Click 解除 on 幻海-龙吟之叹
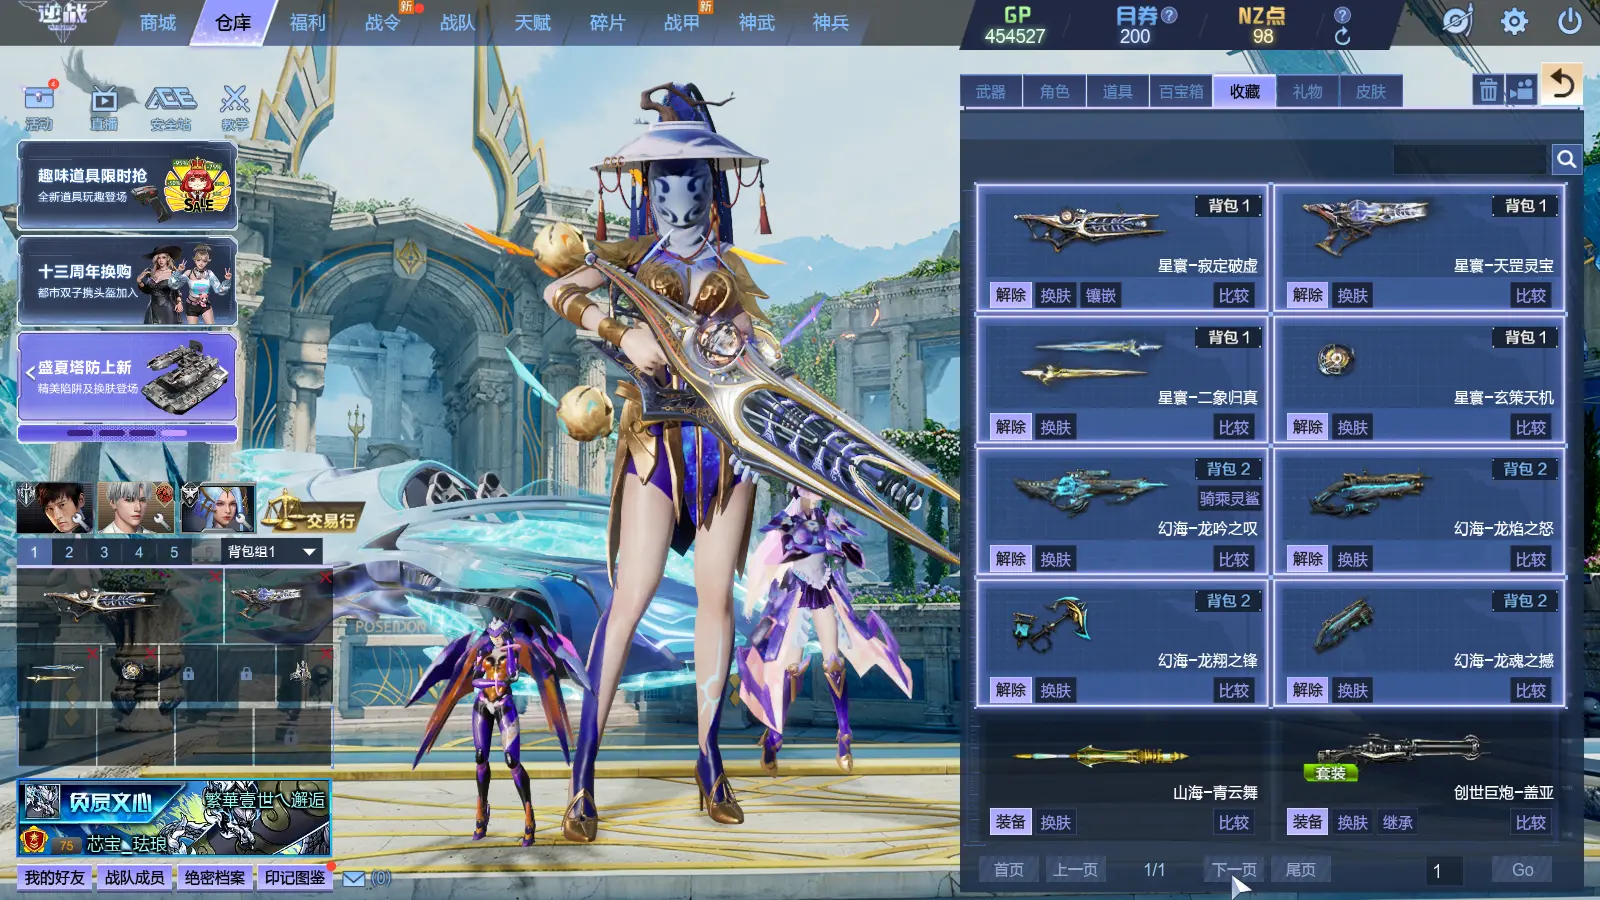 coord(1010,559)
